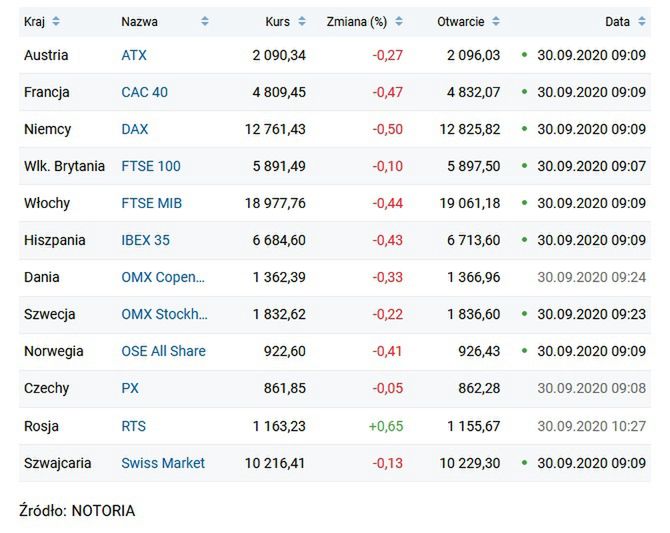Open the CAC 40 index link
The width and height of the screenshot is (670, 533).
pos(145,92)
